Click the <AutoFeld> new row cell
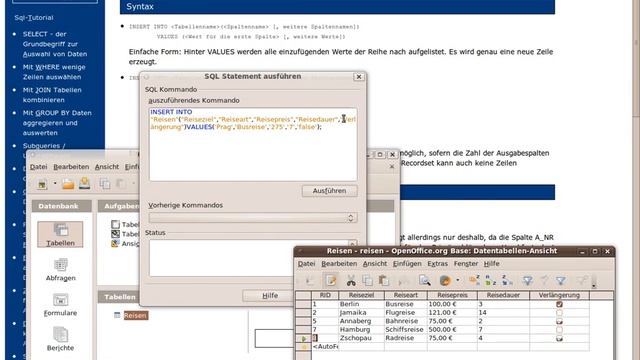The width and height of the screenshot is (640, 360). coord(325,347)
